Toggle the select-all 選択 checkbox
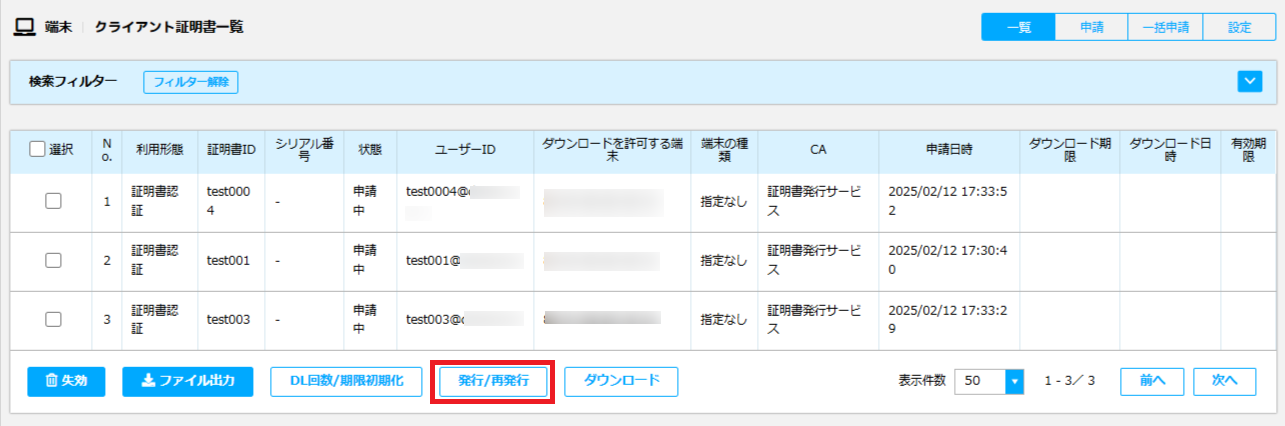Image resolution: width=1285 pixels, height=426 pixels. tap(38, 149)
